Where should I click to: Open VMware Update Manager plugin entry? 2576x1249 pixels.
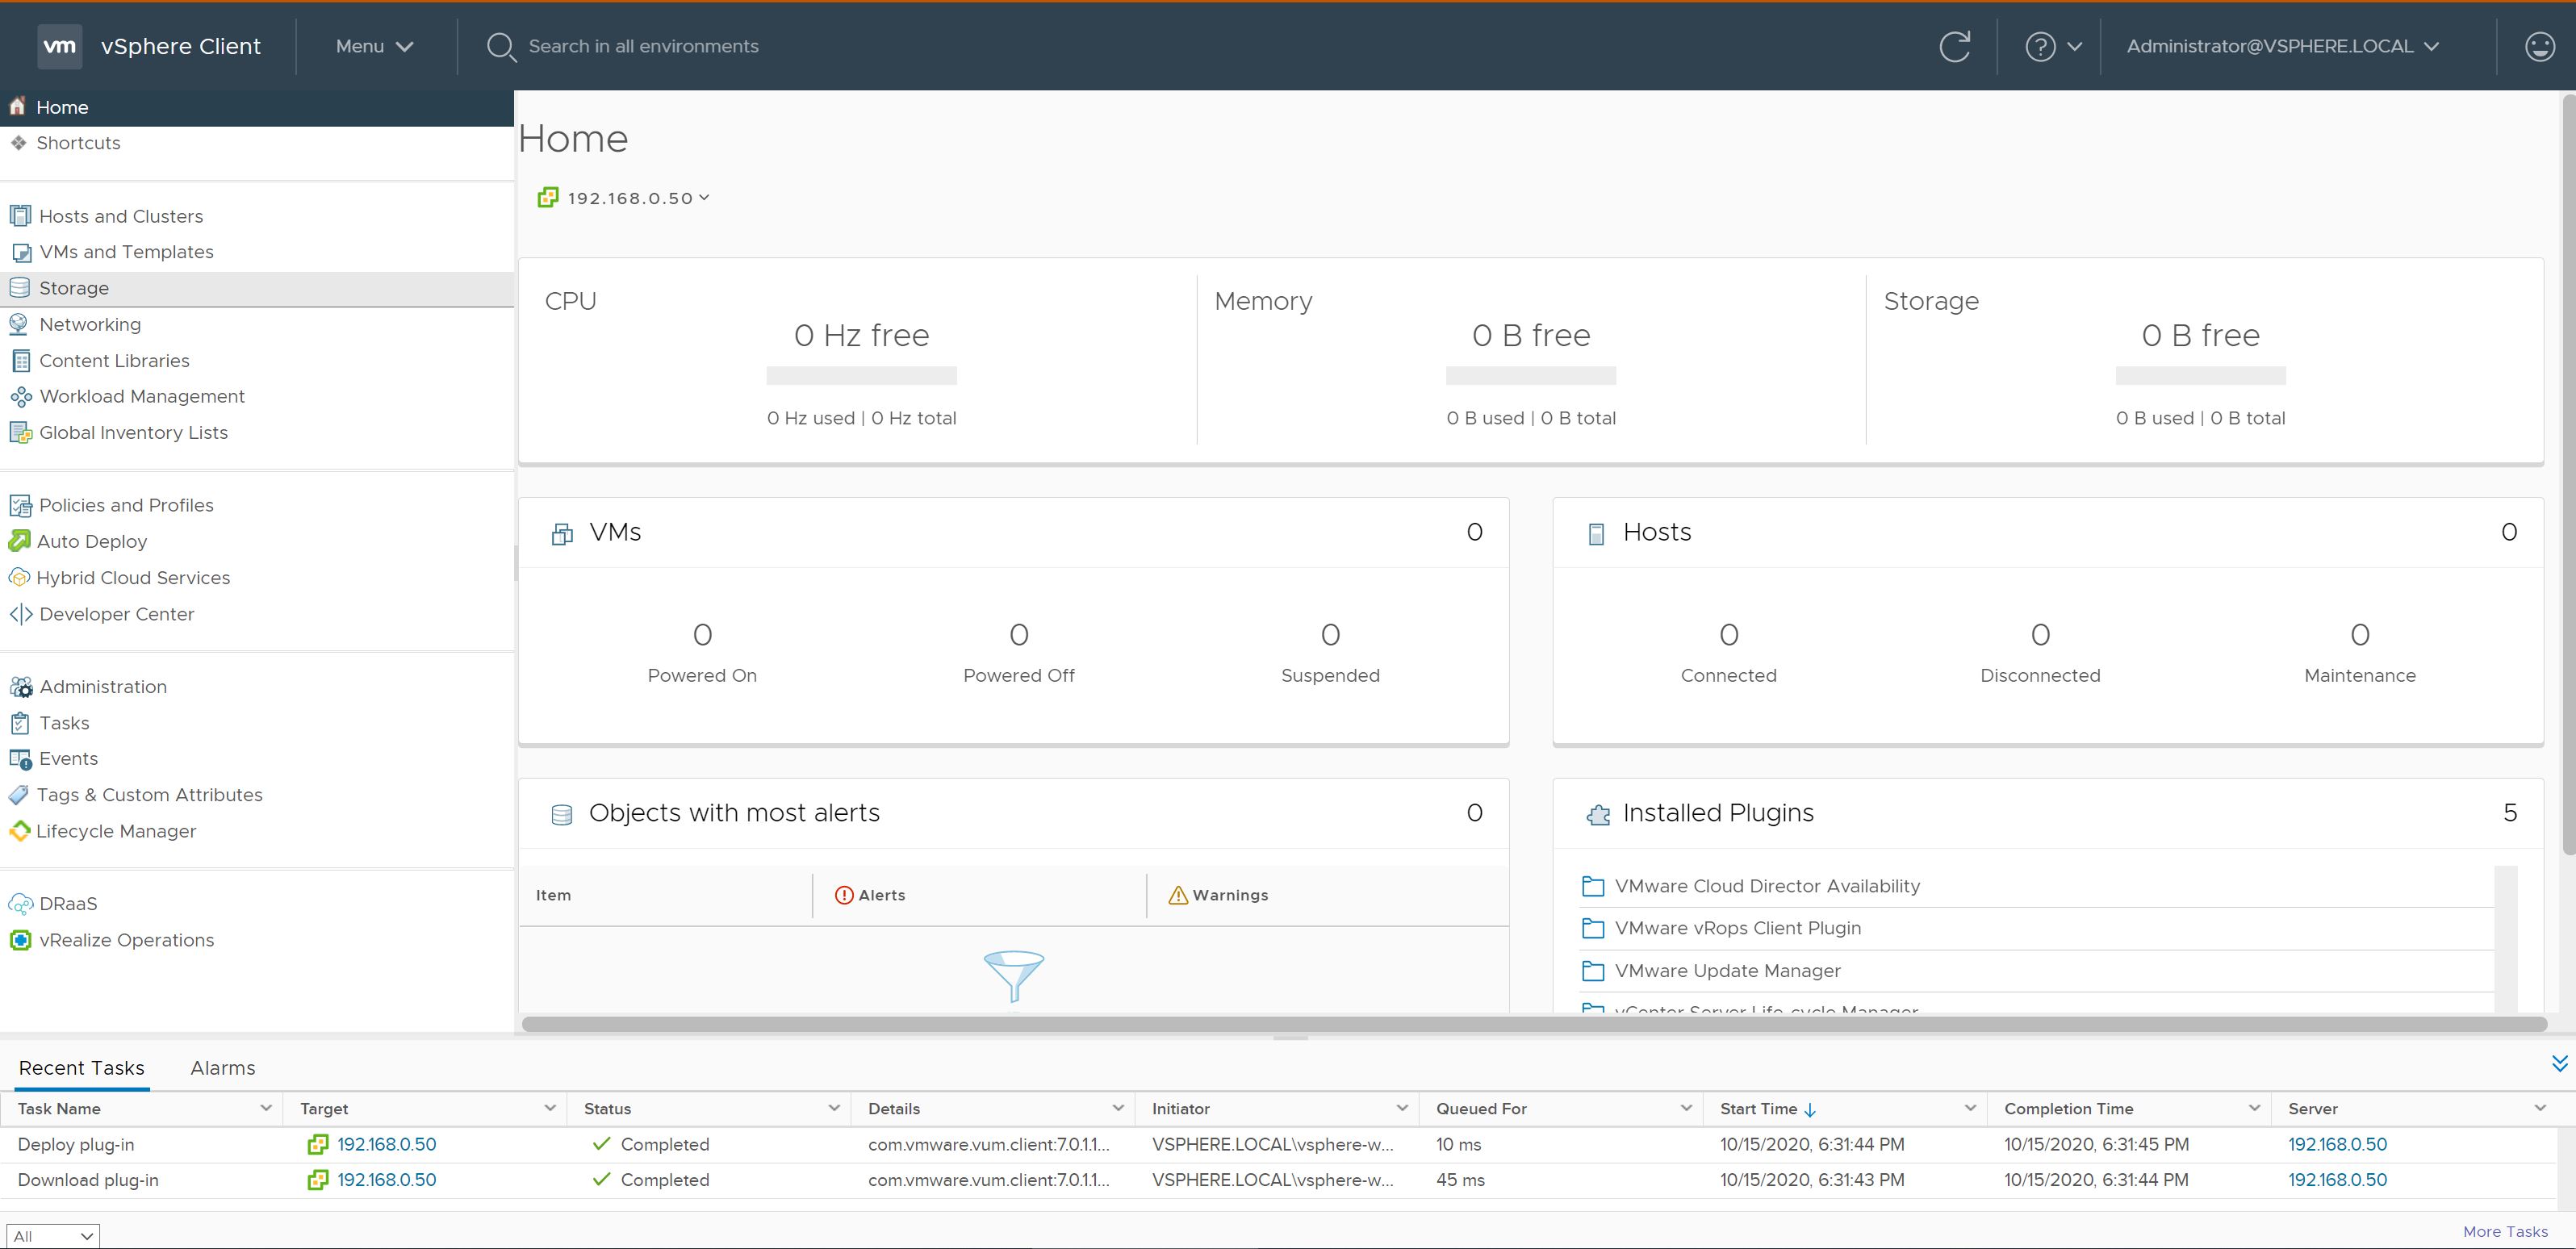point(1727,971)
